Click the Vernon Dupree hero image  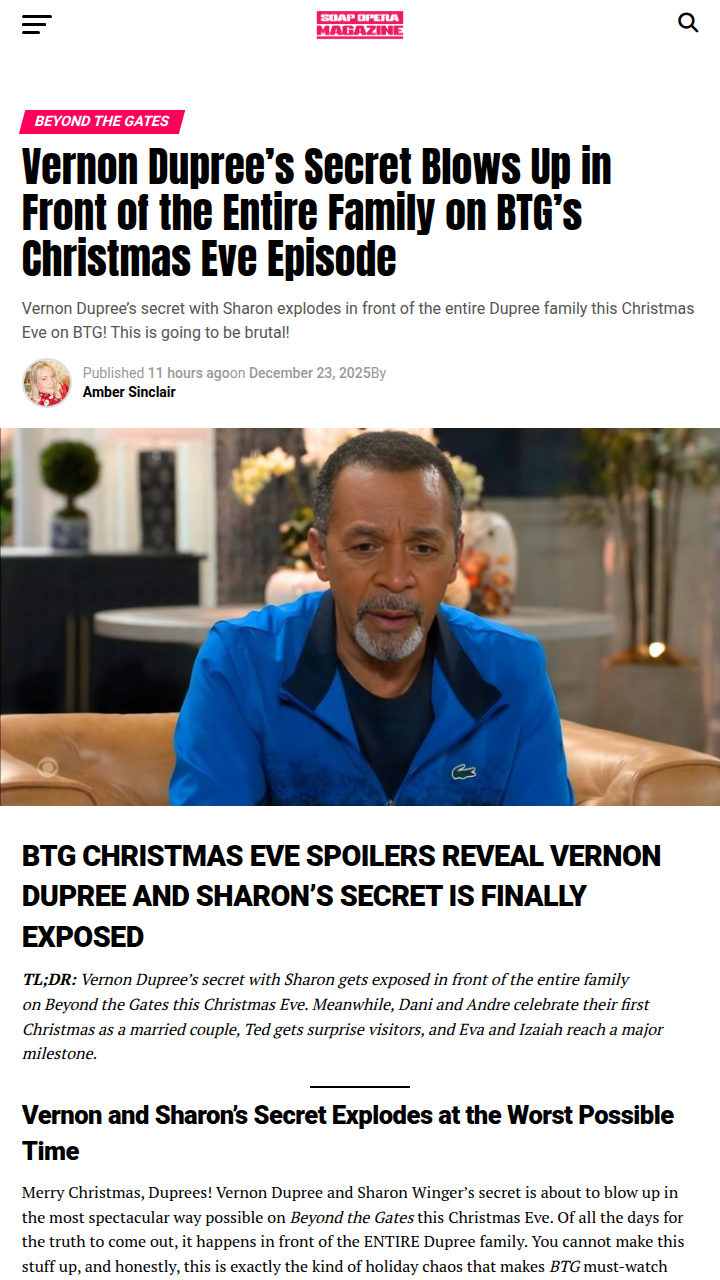point(360,617)
